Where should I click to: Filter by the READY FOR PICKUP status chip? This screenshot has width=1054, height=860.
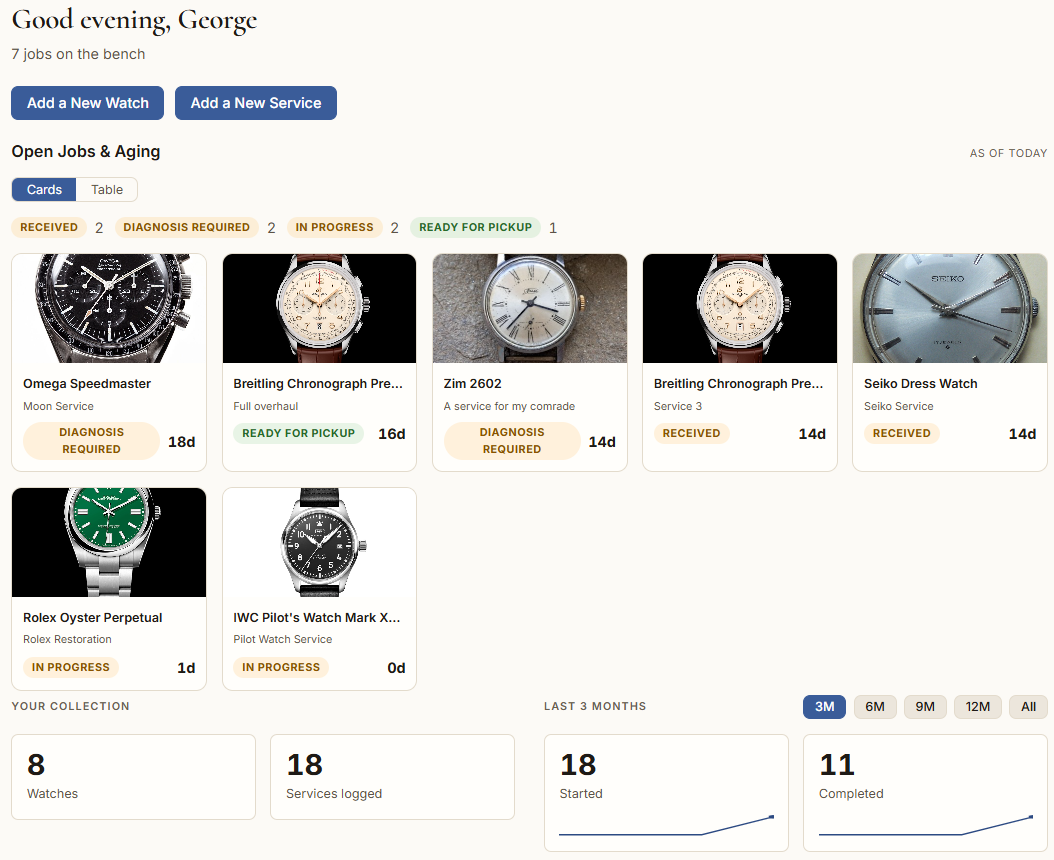click(475, 227)
